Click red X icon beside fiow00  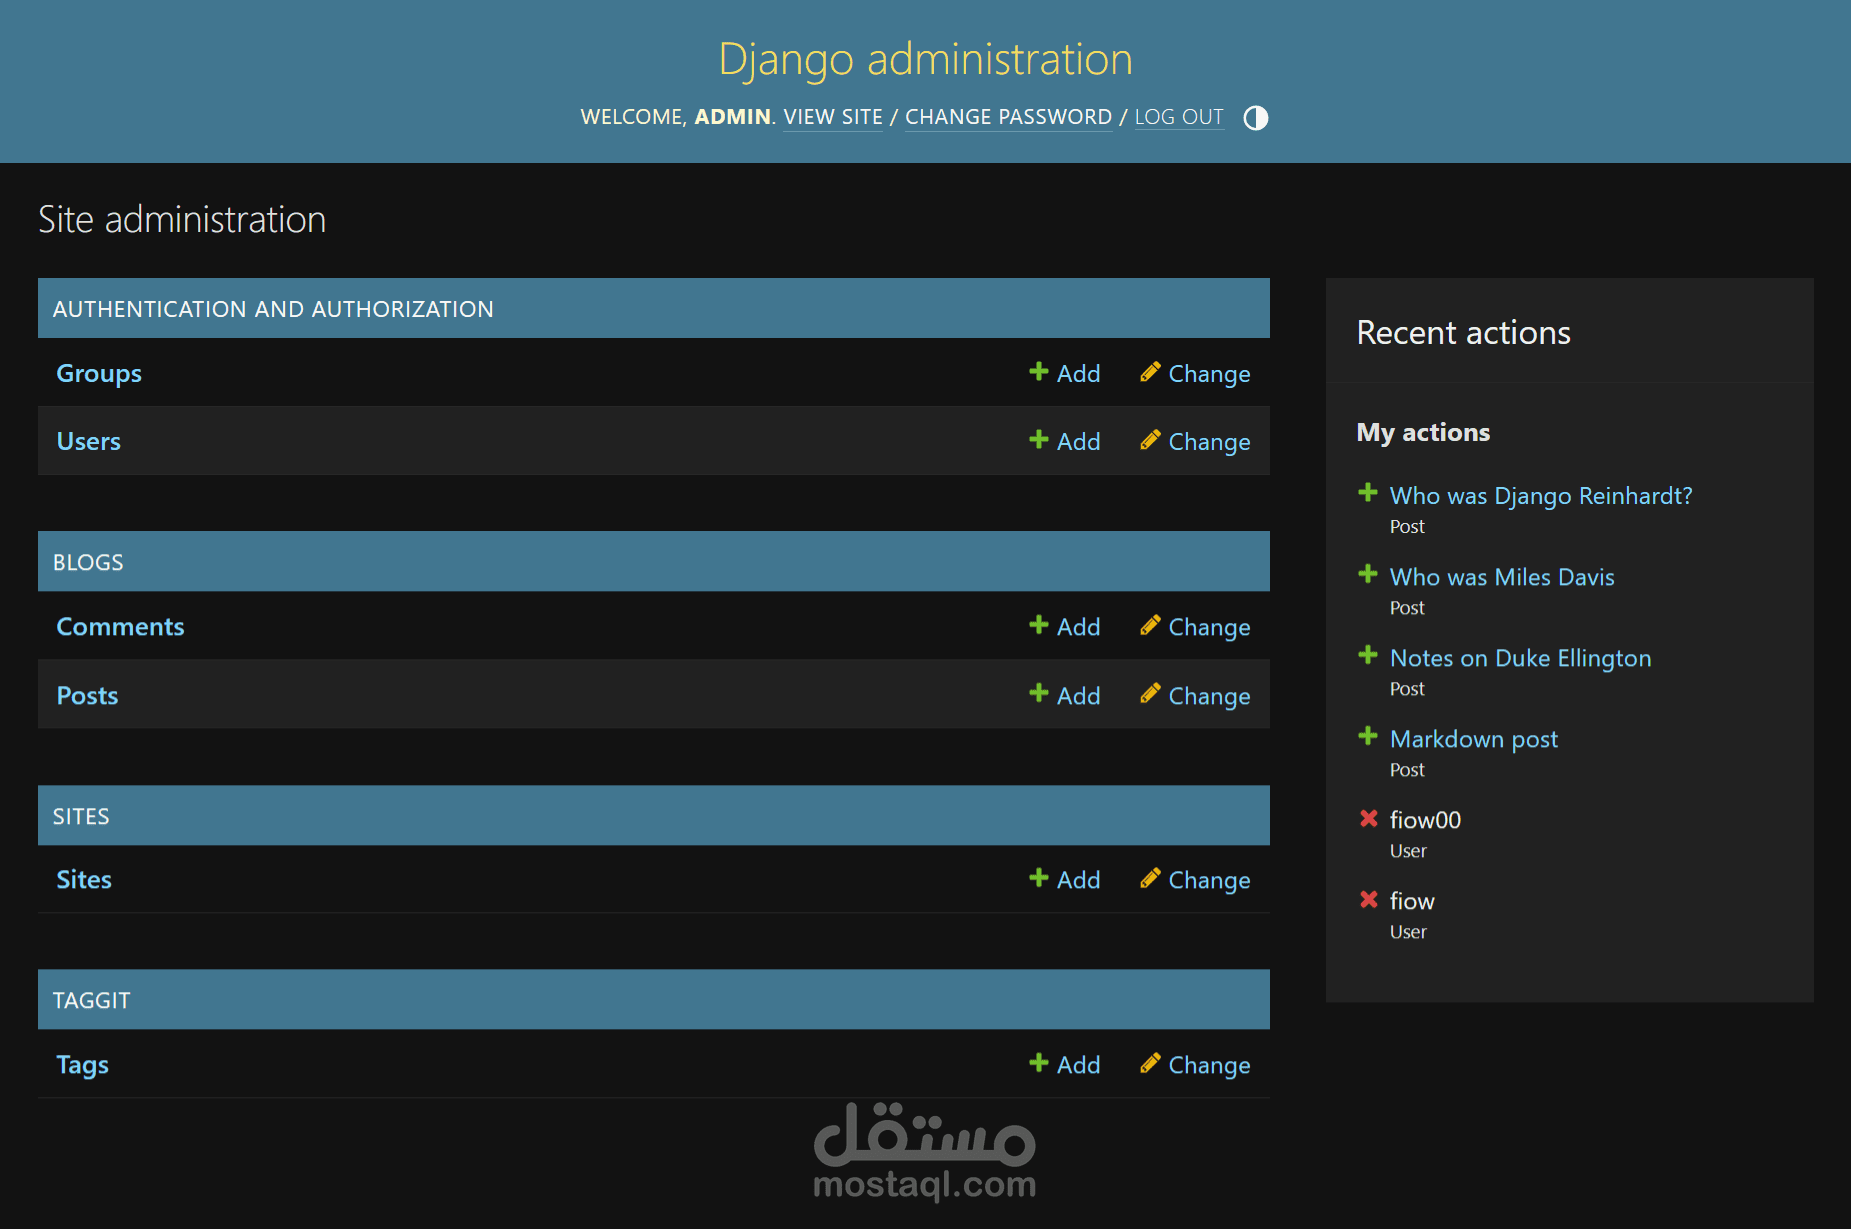point(1369,818)
